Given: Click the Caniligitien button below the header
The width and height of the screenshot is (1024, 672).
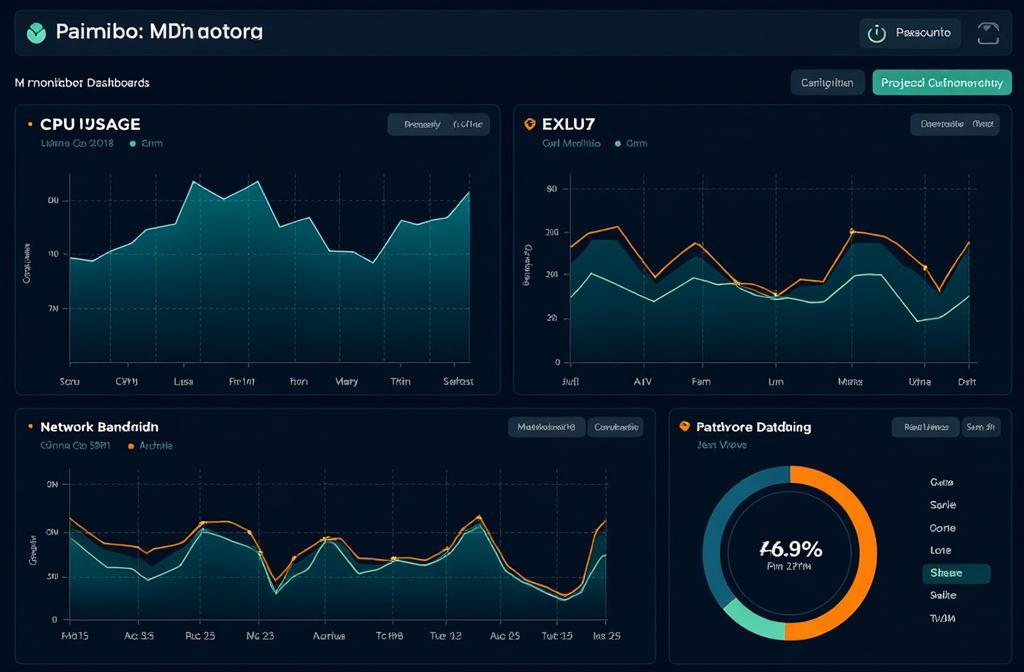Looking at the screenshot, I should tap(827, 83).
